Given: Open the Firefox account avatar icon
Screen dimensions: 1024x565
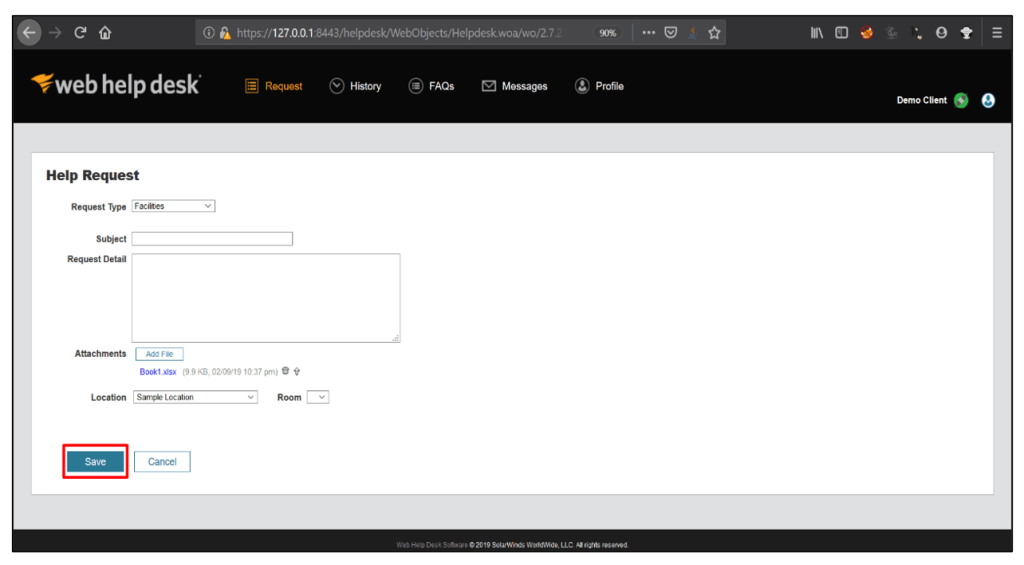Looking at the screenshot, I should [x=941, y=33].
